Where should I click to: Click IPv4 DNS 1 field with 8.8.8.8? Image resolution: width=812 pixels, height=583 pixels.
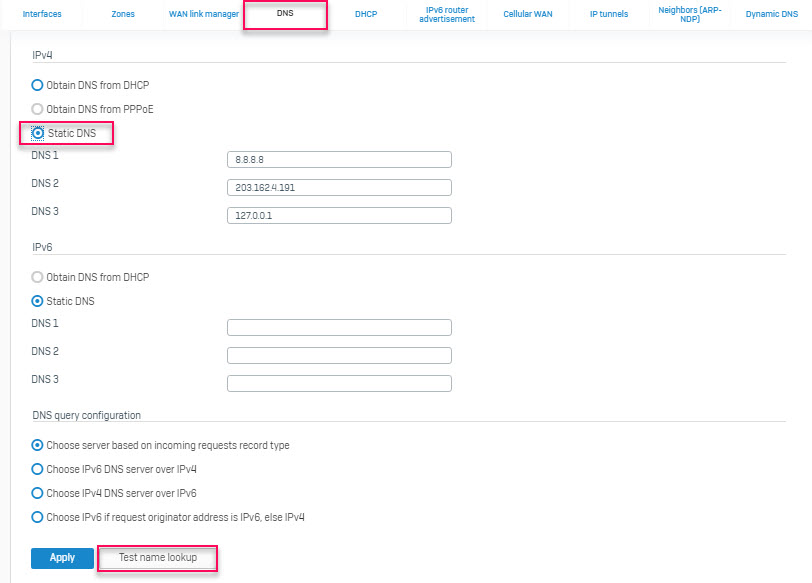(339, 159)
